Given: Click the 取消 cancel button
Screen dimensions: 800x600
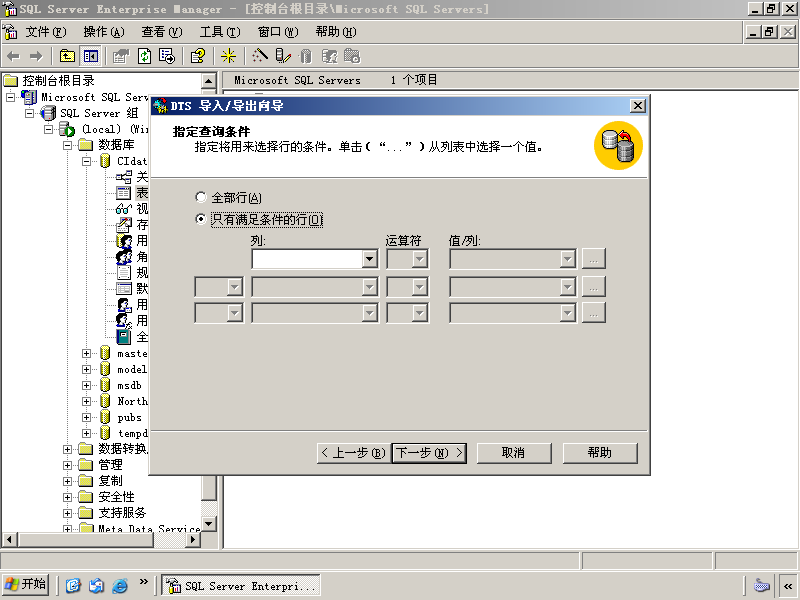Looking at the screenshot, I should pos(514,453).
